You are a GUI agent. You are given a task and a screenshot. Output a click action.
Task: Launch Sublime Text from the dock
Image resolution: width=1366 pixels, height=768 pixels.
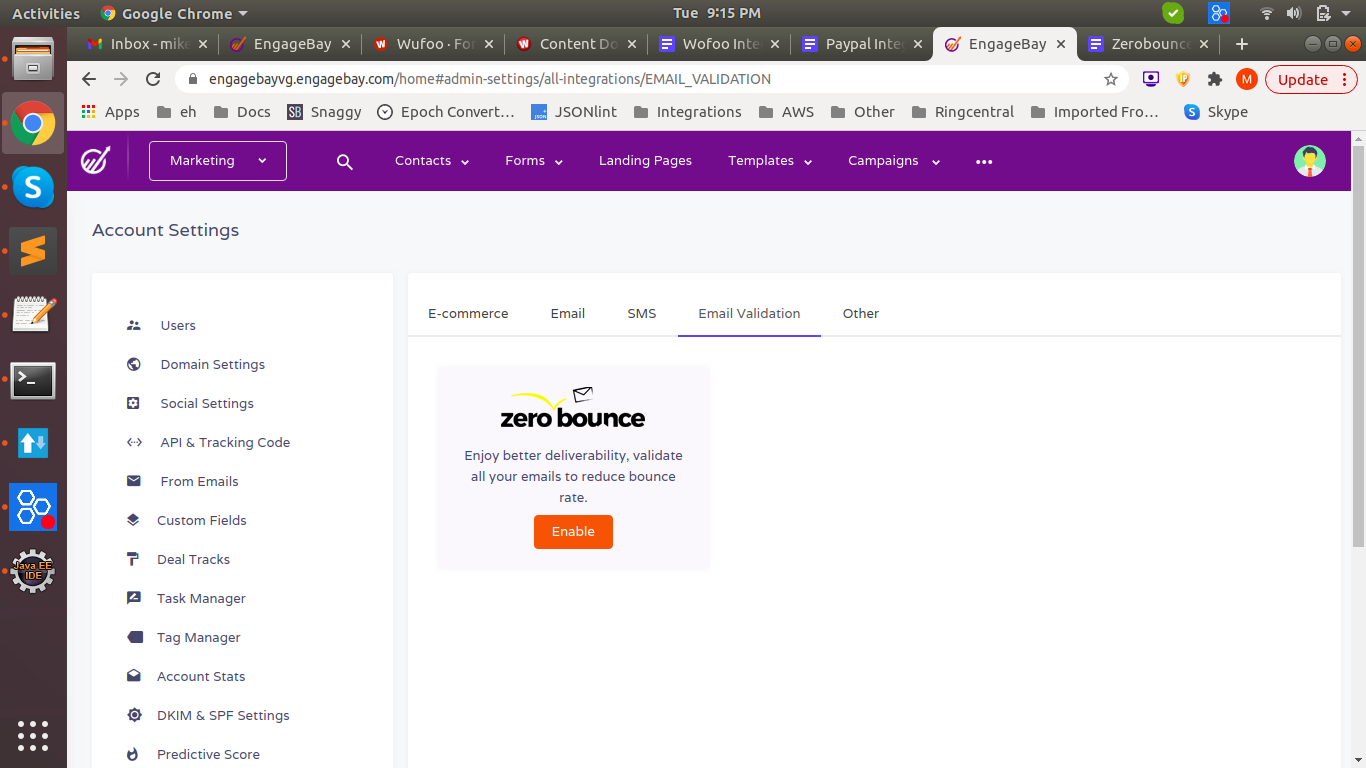pos(33,251)
